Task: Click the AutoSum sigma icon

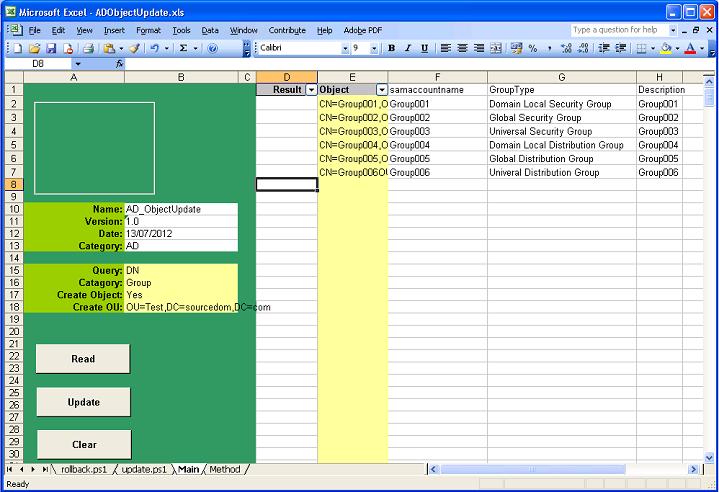Action: point(183,48)
